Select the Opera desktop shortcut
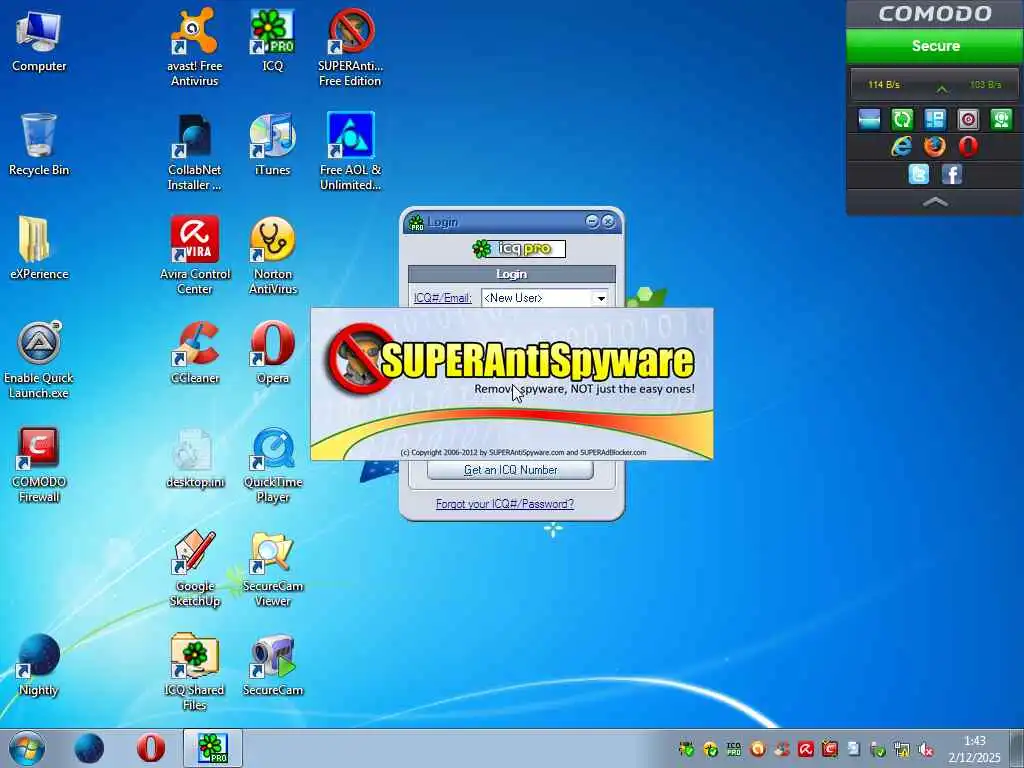Screen dimensions: 1024x768 coord(272,353)
